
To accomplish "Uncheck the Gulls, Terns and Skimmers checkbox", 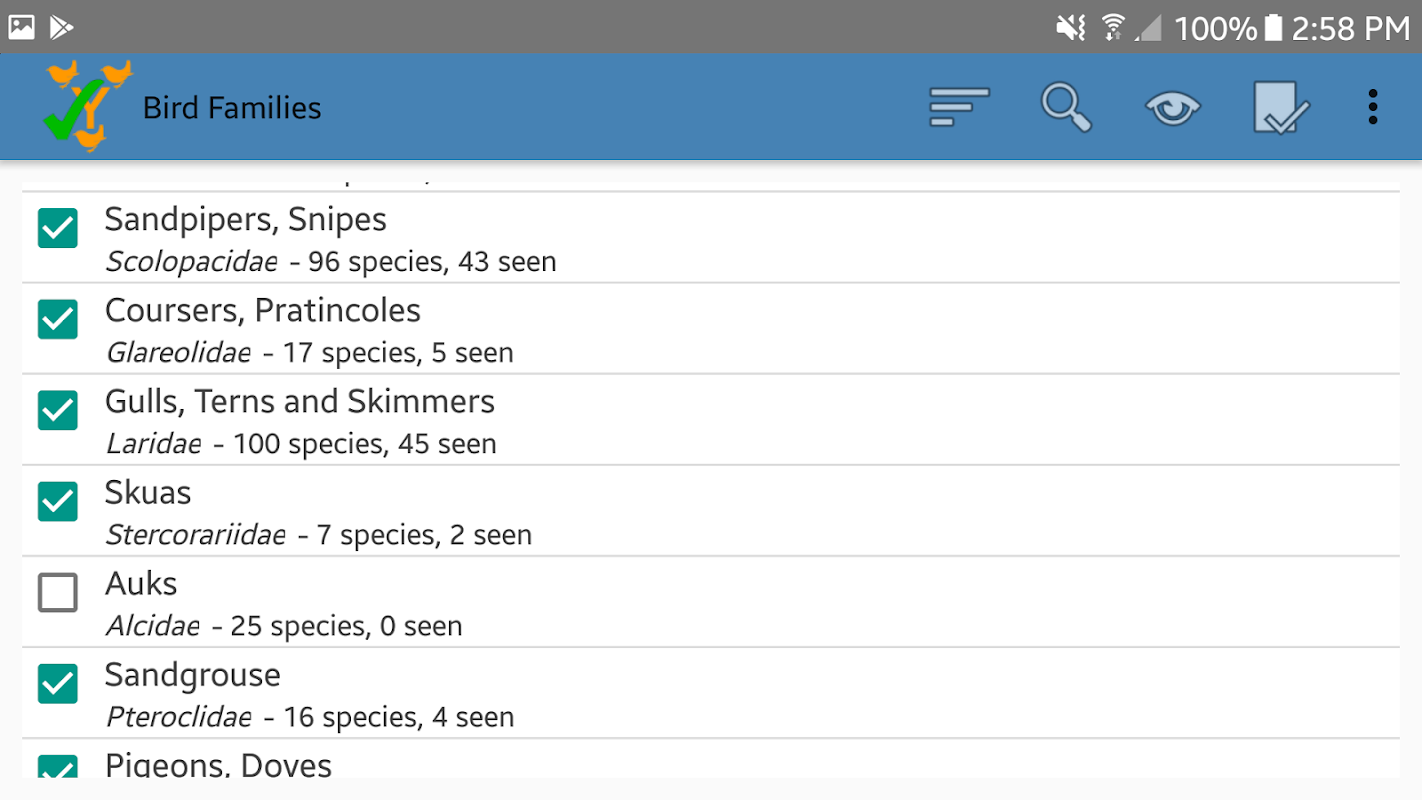I will pos(58,410).
